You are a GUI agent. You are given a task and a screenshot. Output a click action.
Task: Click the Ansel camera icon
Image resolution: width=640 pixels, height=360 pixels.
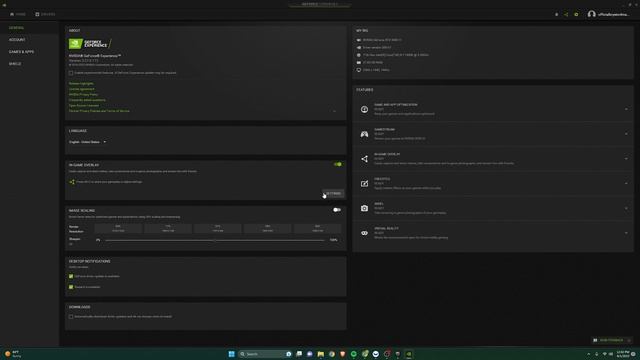(364, 208)
